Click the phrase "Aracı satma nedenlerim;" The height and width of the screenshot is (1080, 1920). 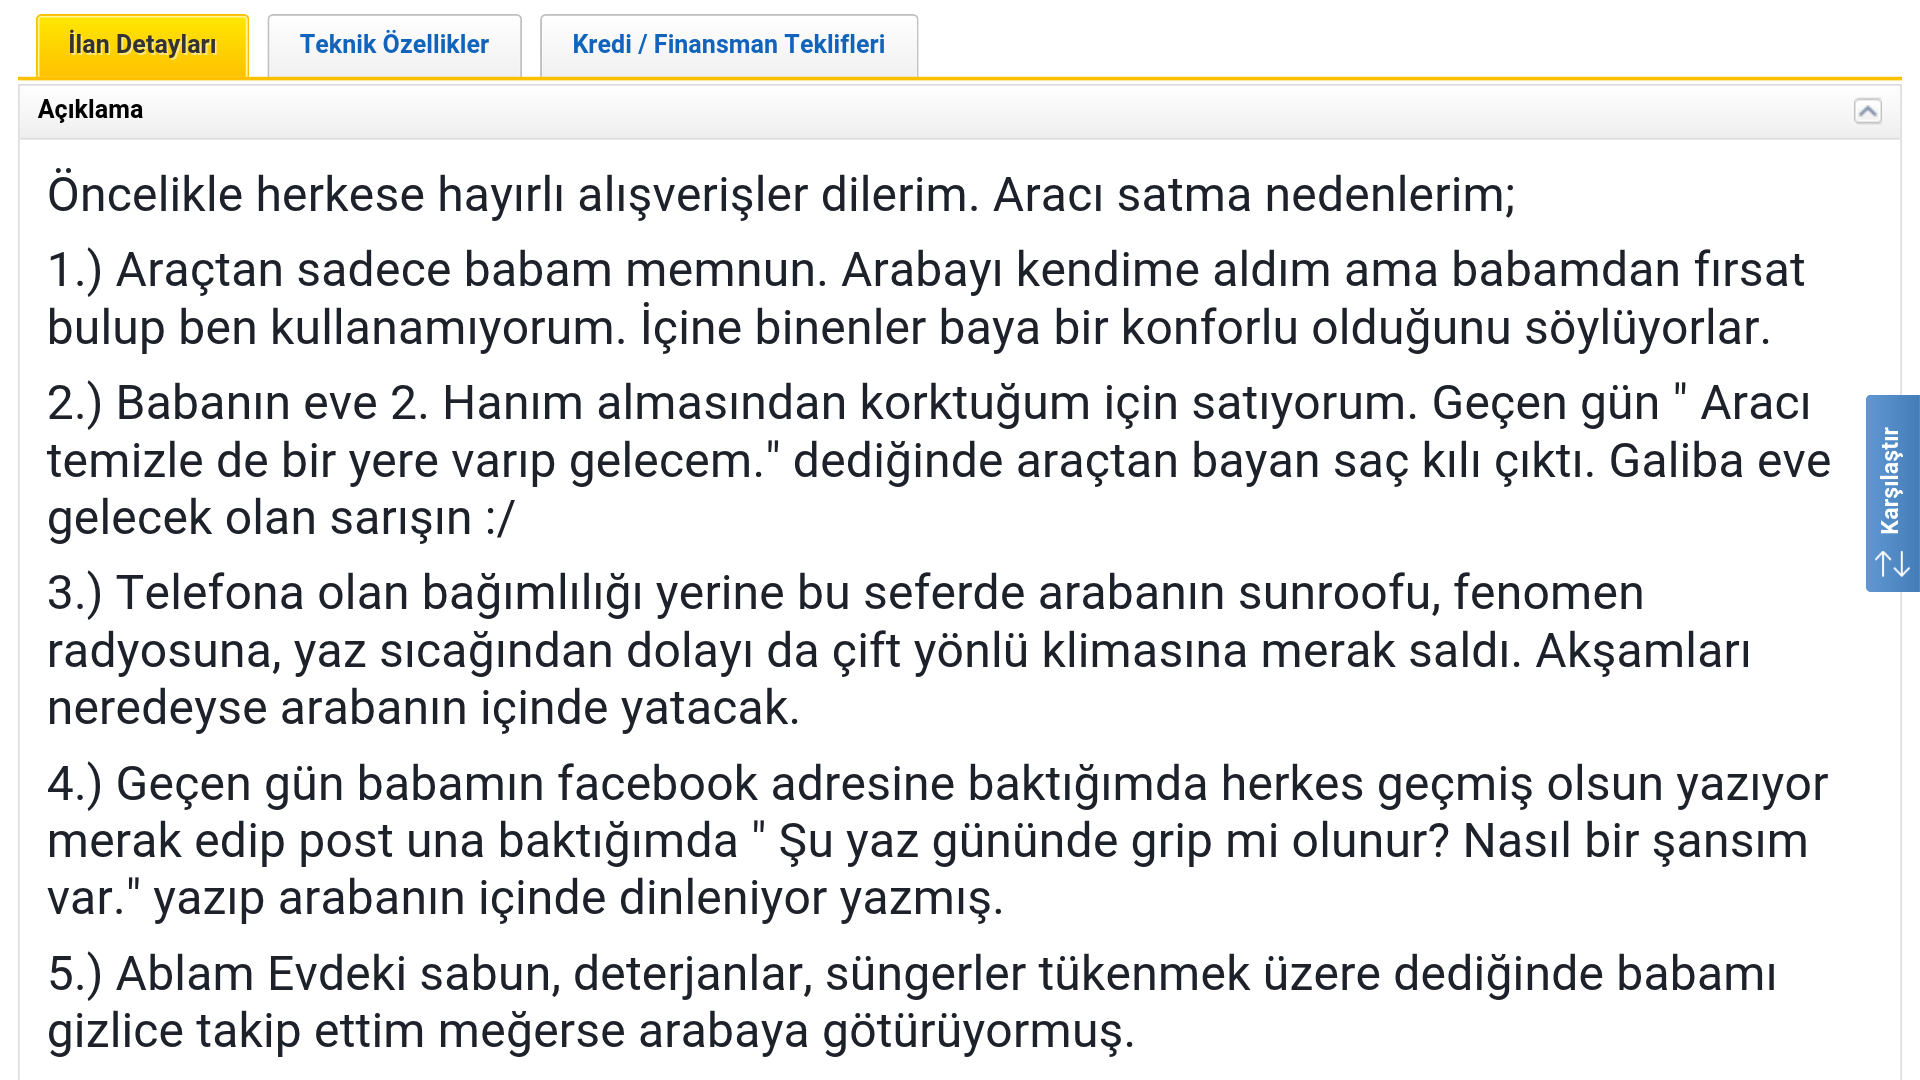coord(1254,194)
